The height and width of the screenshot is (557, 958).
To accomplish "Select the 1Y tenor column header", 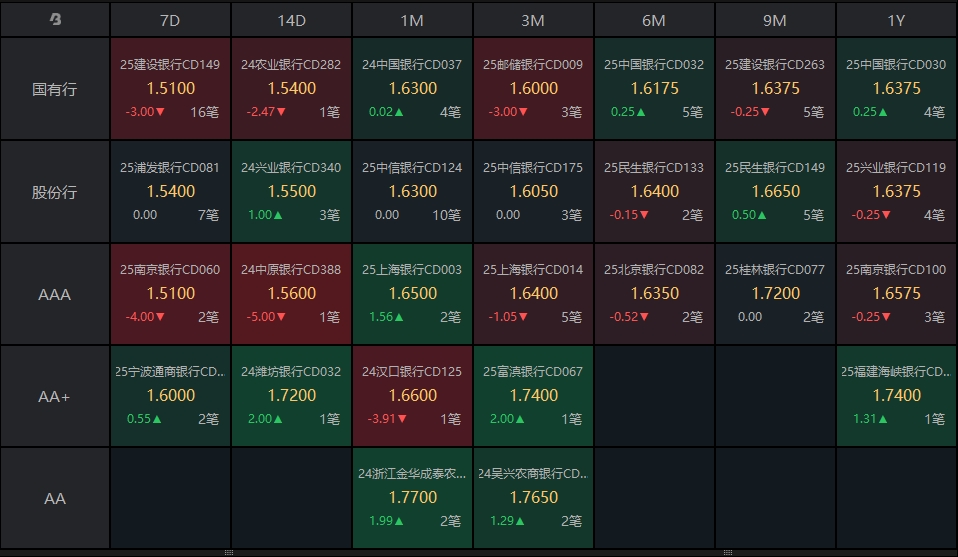I will pyautogui.click(x=896, y=20).
